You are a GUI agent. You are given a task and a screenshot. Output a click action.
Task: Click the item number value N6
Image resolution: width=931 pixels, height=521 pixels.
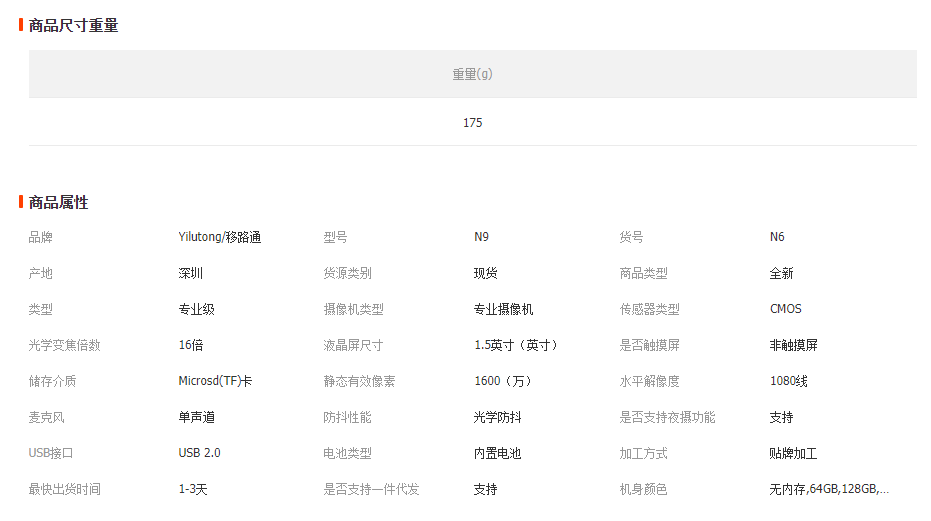tap(777, 237)
